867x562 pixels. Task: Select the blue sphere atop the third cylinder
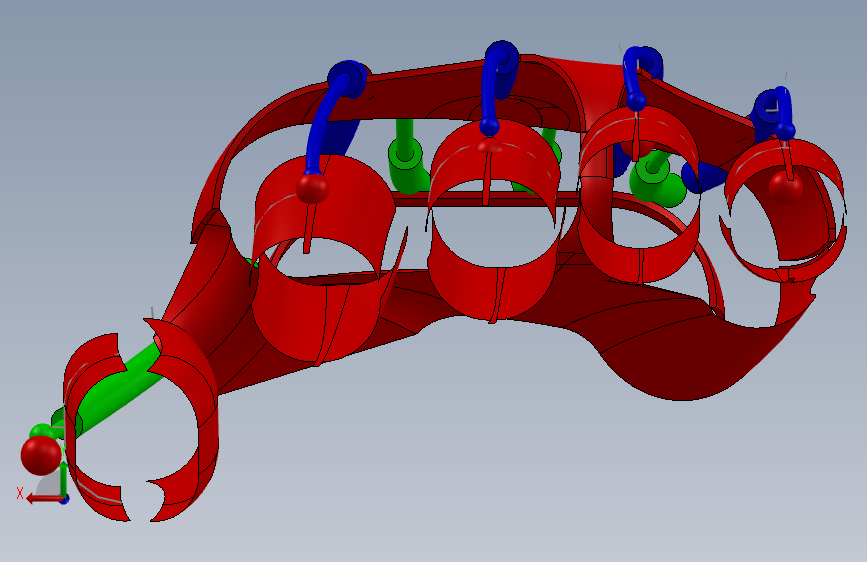point(636,101)
